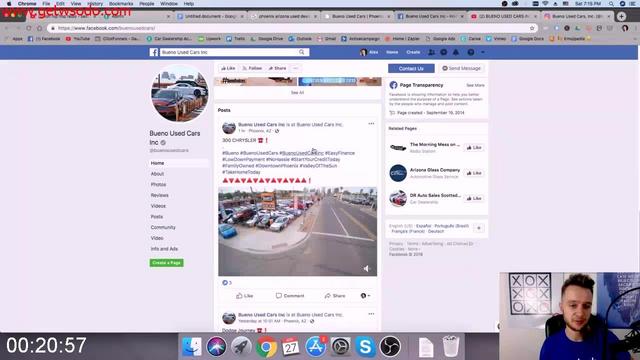This screenshot has width=640, height=360.
Task: Click the green Create a Page button
Action: click(x=167, y=263)
